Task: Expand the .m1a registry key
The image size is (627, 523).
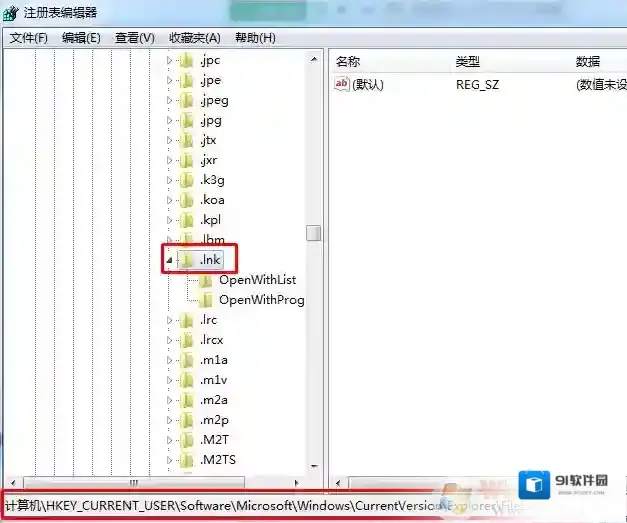Action: coord(170,360)
